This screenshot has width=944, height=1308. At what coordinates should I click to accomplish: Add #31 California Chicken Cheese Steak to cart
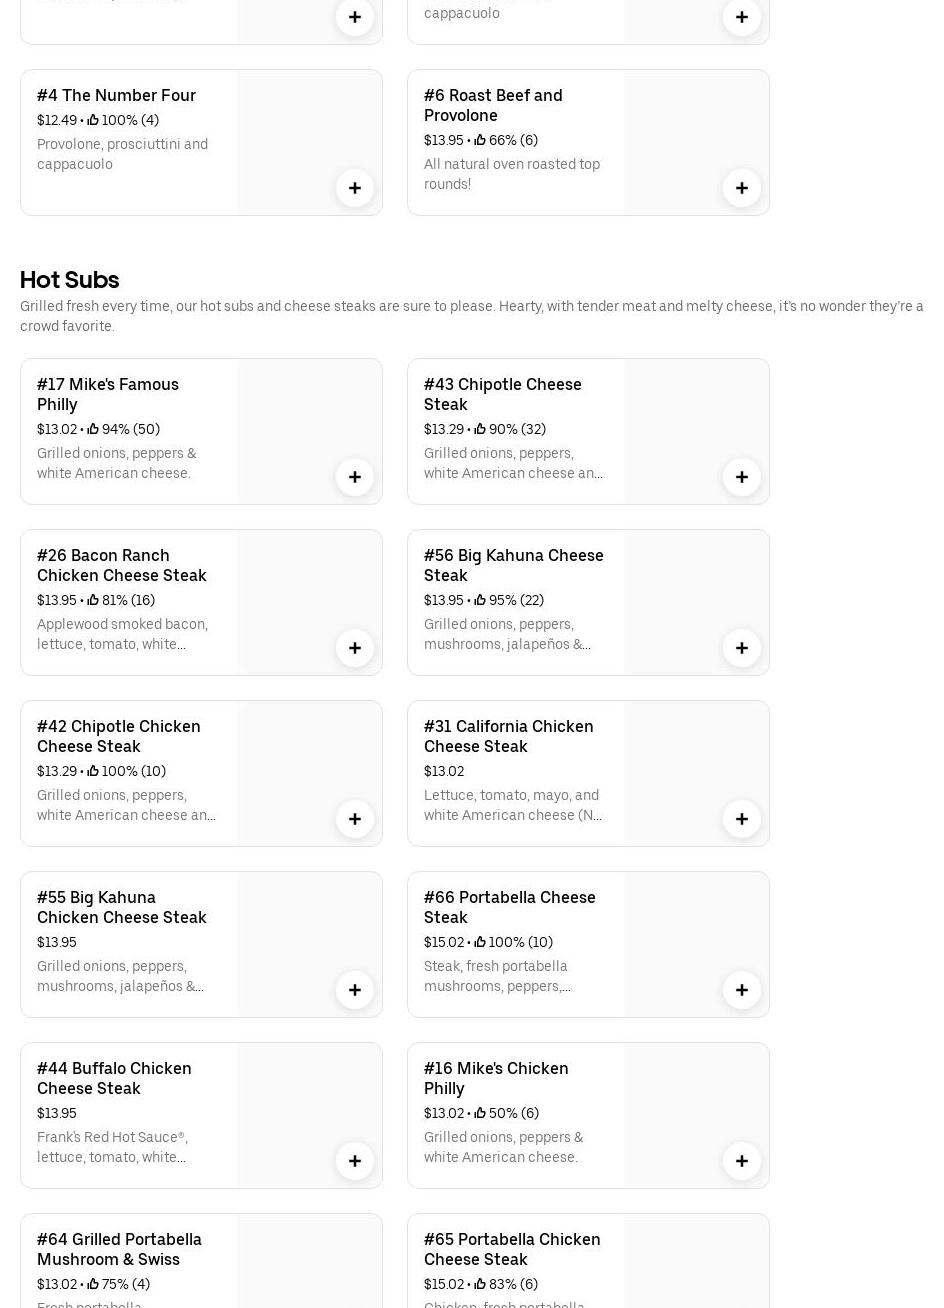coord(742,819)
